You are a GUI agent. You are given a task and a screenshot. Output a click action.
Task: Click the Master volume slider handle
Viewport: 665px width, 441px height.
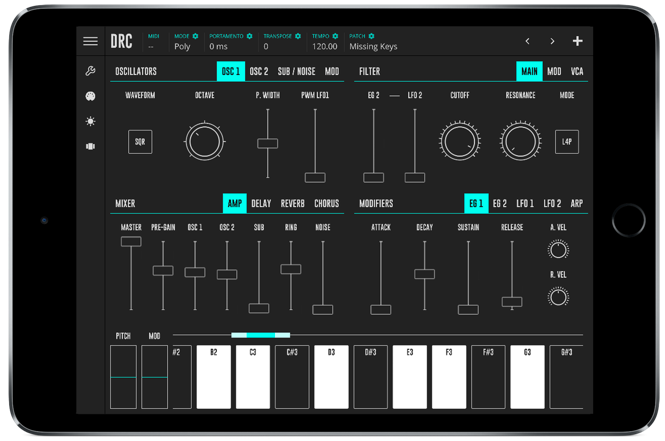131,242
